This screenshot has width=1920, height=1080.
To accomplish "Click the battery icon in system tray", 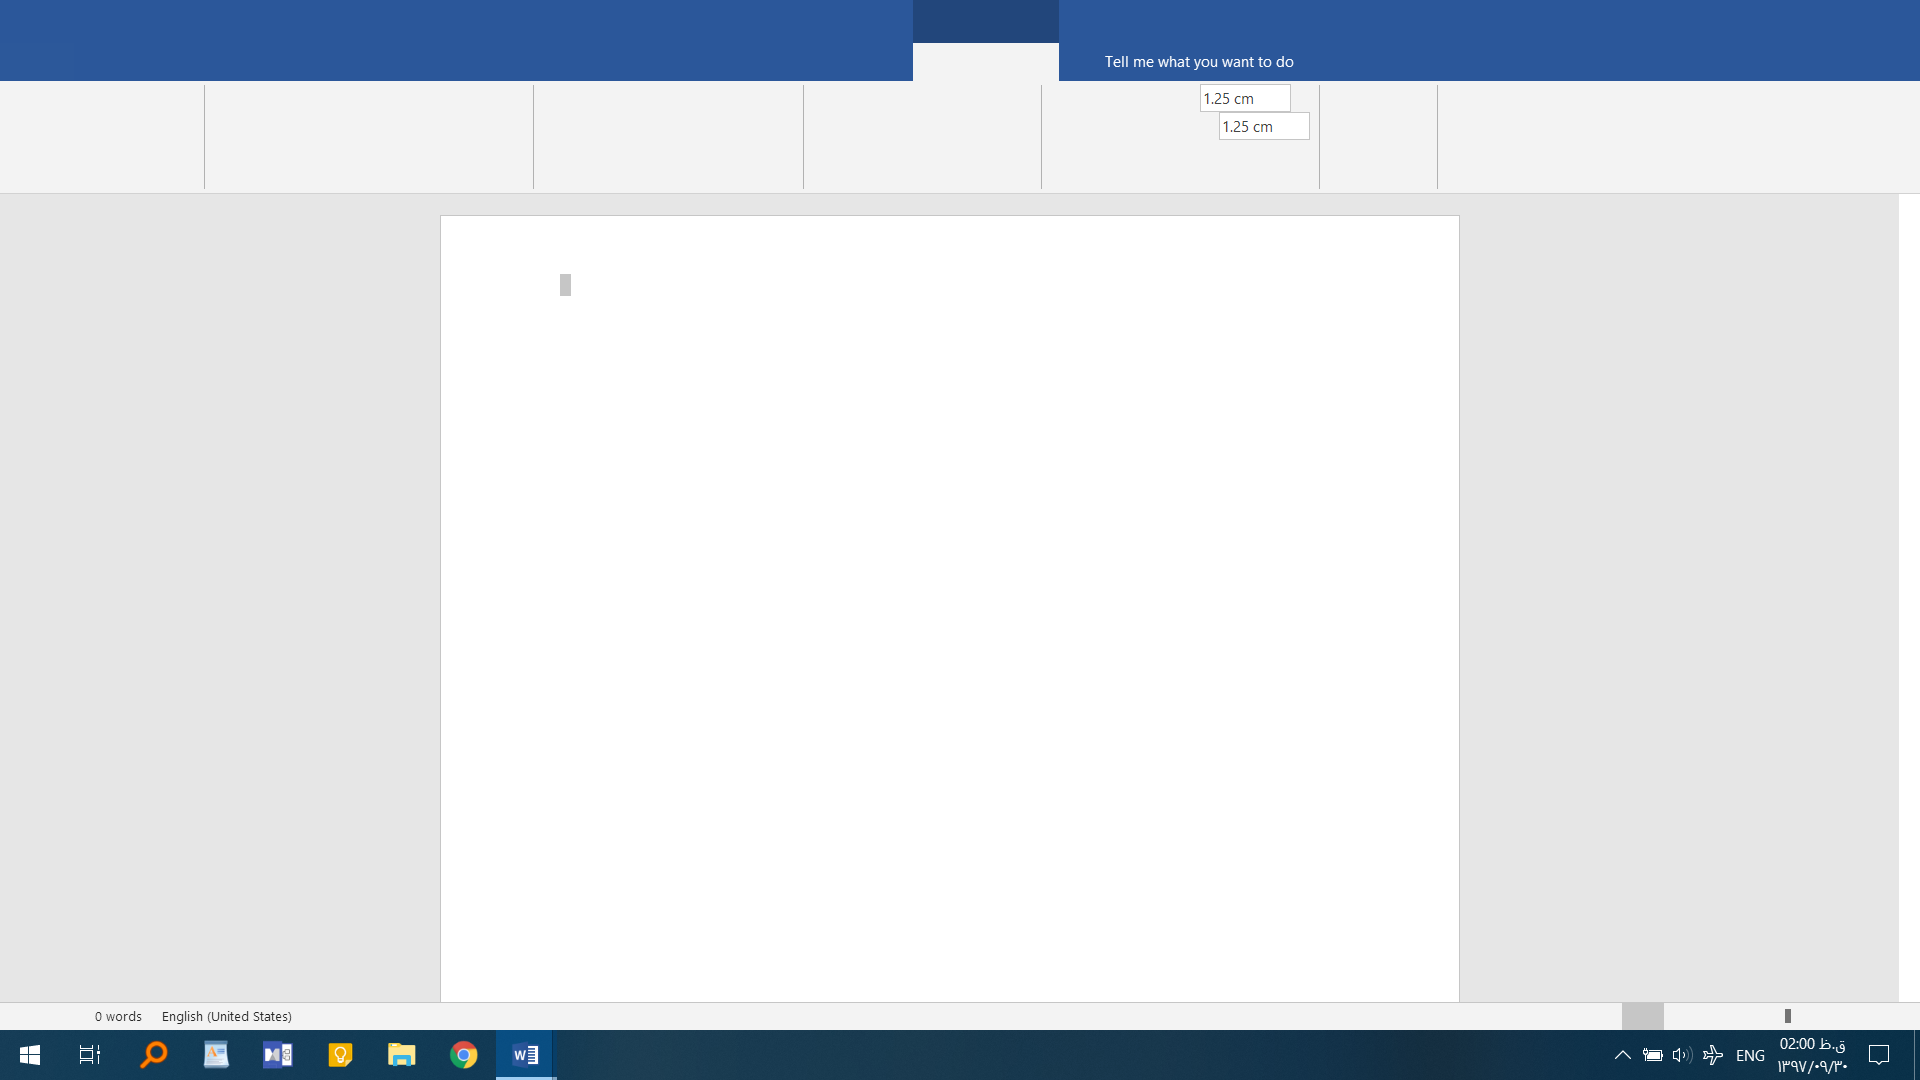I will coord(1653,1055).
